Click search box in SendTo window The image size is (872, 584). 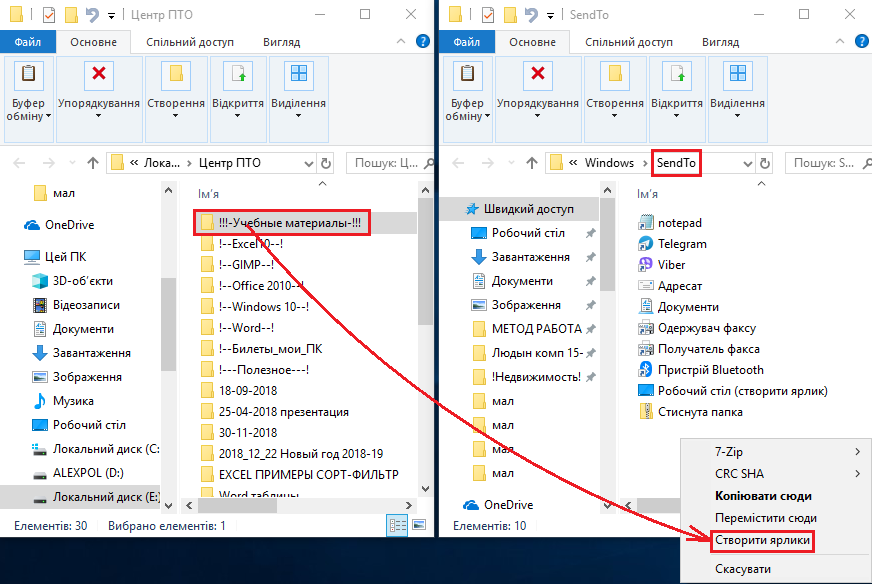tap(828, 163)
